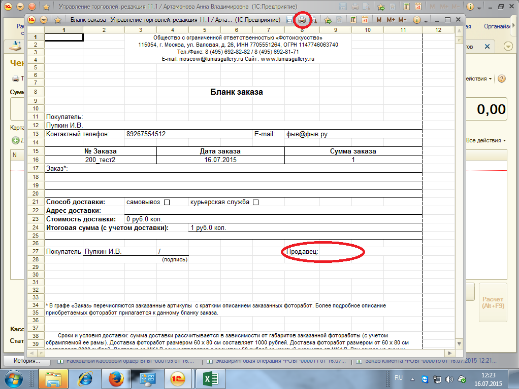Image resolution: width=519 pixels, height=389 pixels.
Task: Select row header 17 in the spreadsheet
Action: (x=36, y=168)
